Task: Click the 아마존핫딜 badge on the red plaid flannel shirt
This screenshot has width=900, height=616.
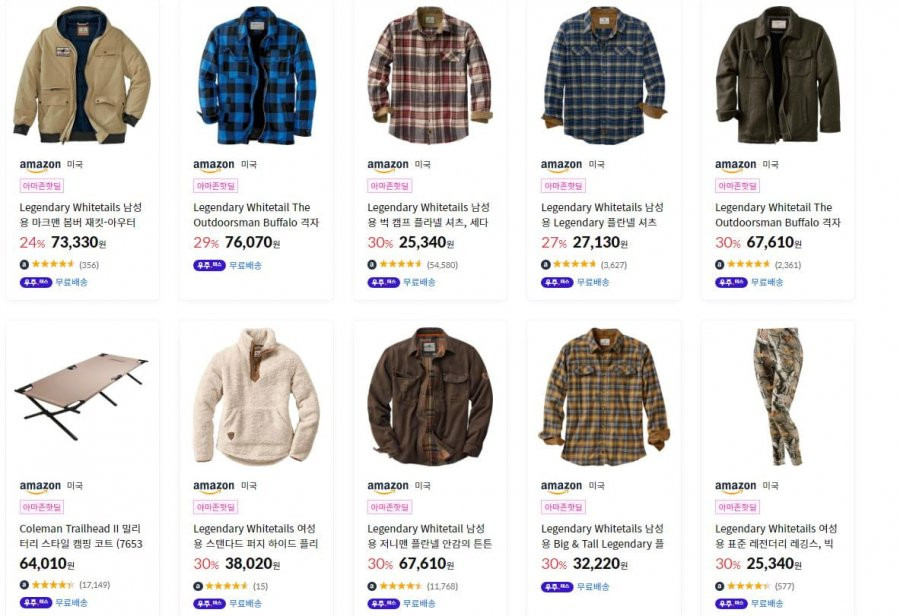Action: coord(390,186)
